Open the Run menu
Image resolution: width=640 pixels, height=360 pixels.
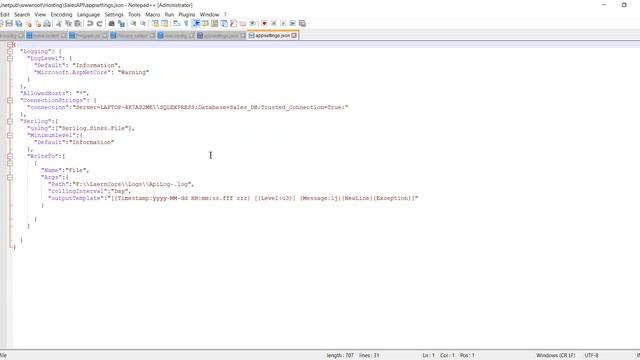click(169, 14)
